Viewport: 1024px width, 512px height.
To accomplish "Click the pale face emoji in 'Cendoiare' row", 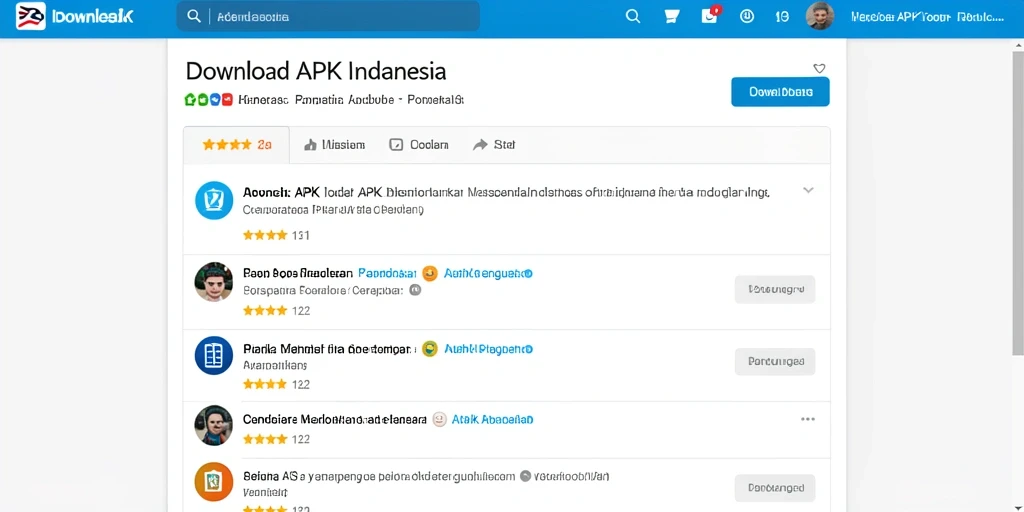I will [x=440, y=419].
